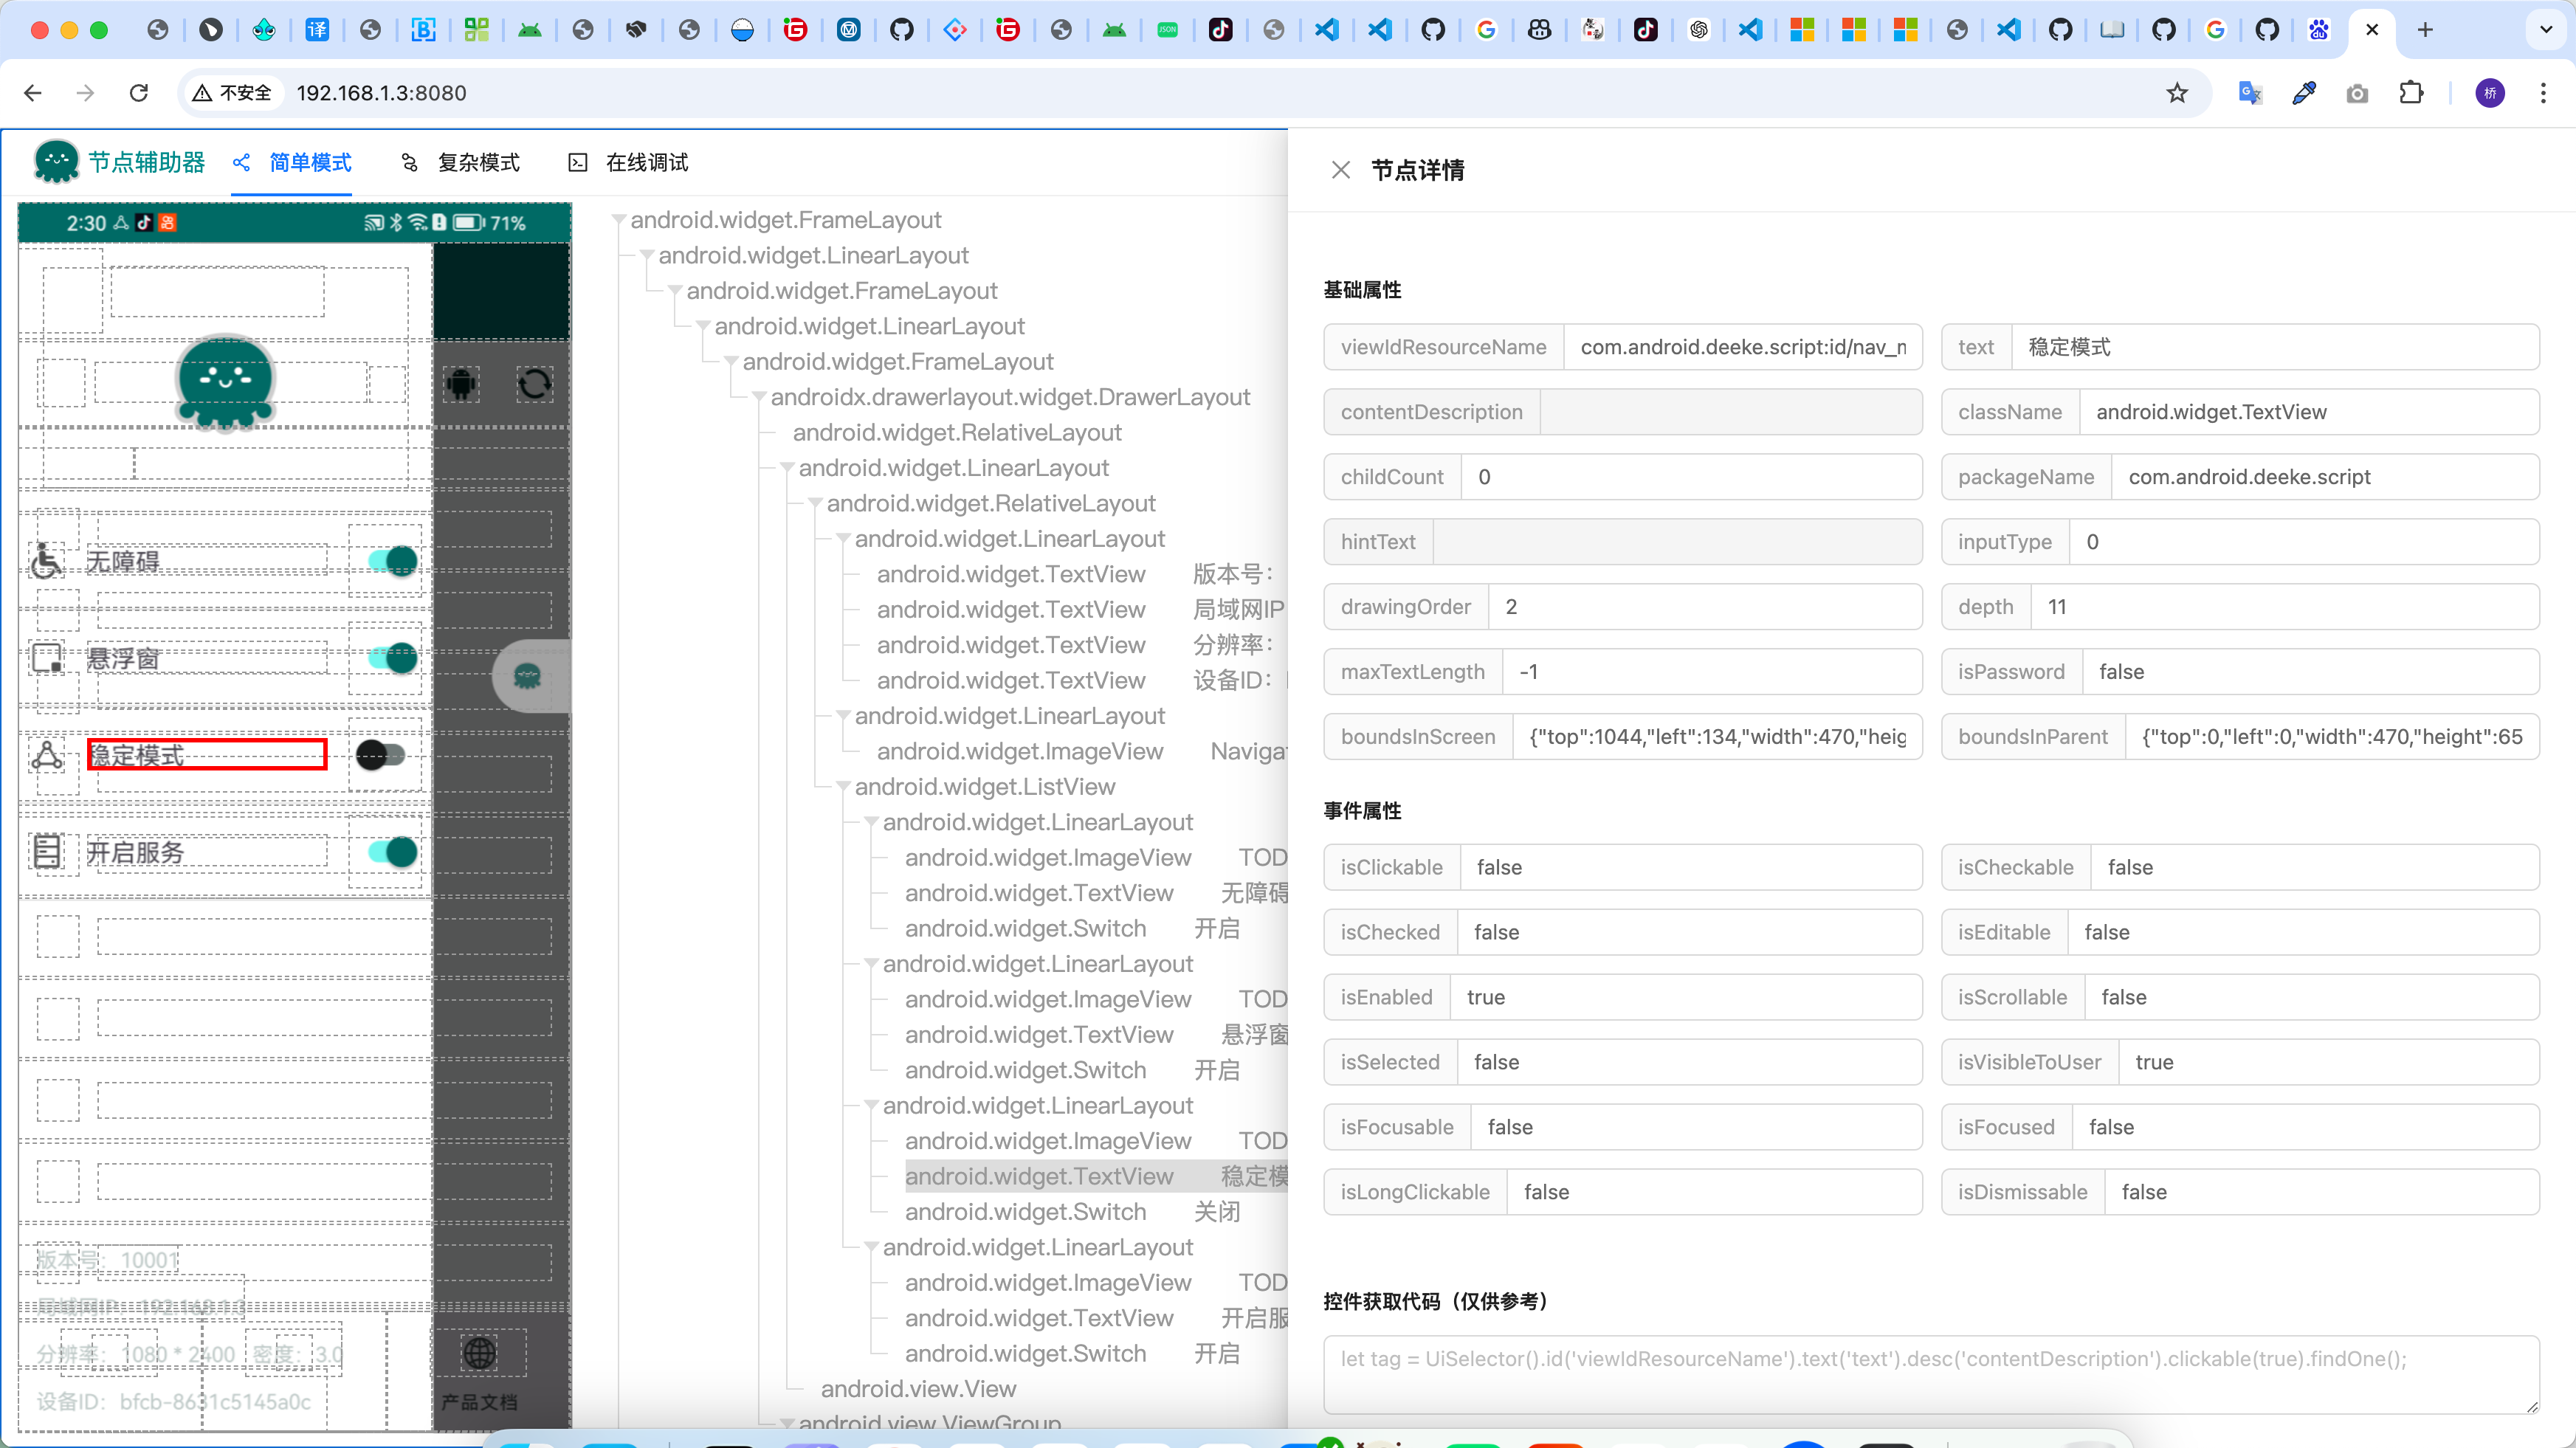Enable the 稳定模式 switch
The image size is (2576, 1448).
(381, 754)
